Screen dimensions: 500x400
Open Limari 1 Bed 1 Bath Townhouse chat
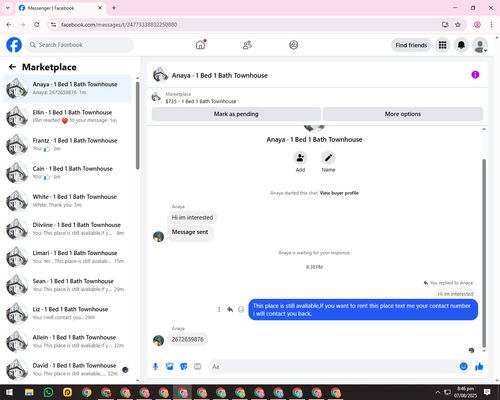coord(67,257)
